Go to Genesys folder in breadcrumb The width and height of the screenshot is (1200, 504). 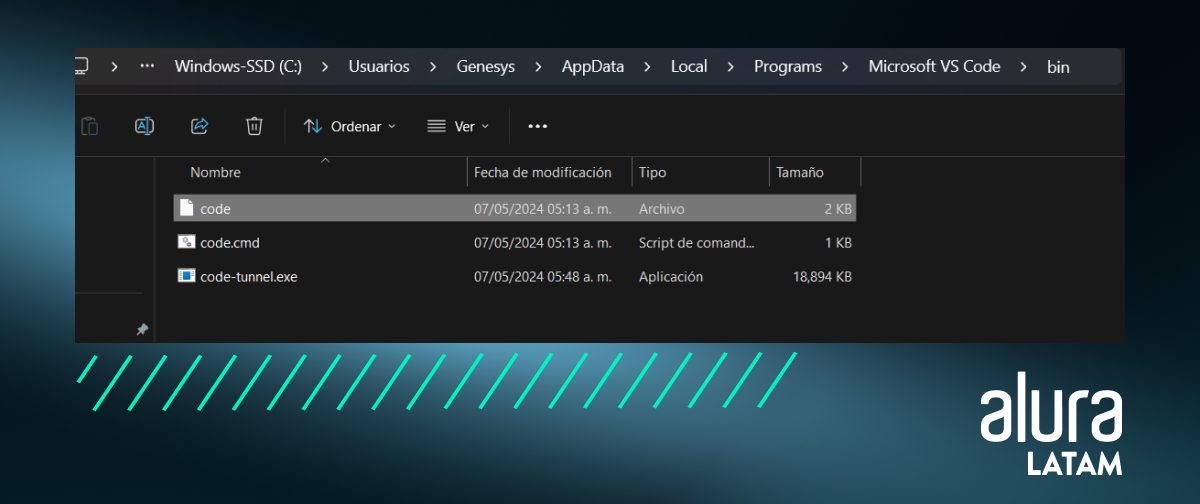point(486,67)
